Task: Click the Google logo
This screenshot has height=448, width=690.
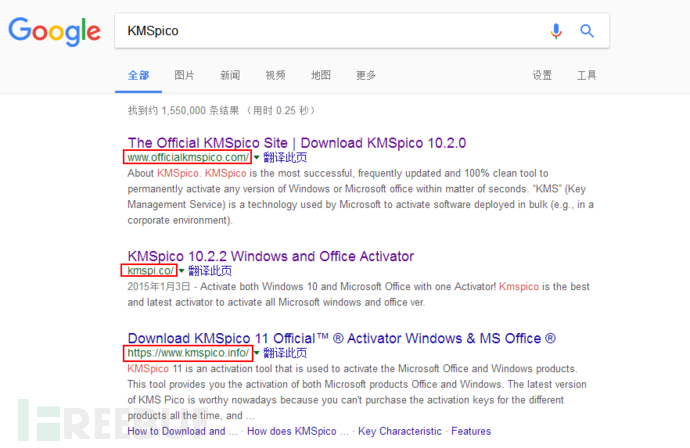Action: (x=55, y=31)
